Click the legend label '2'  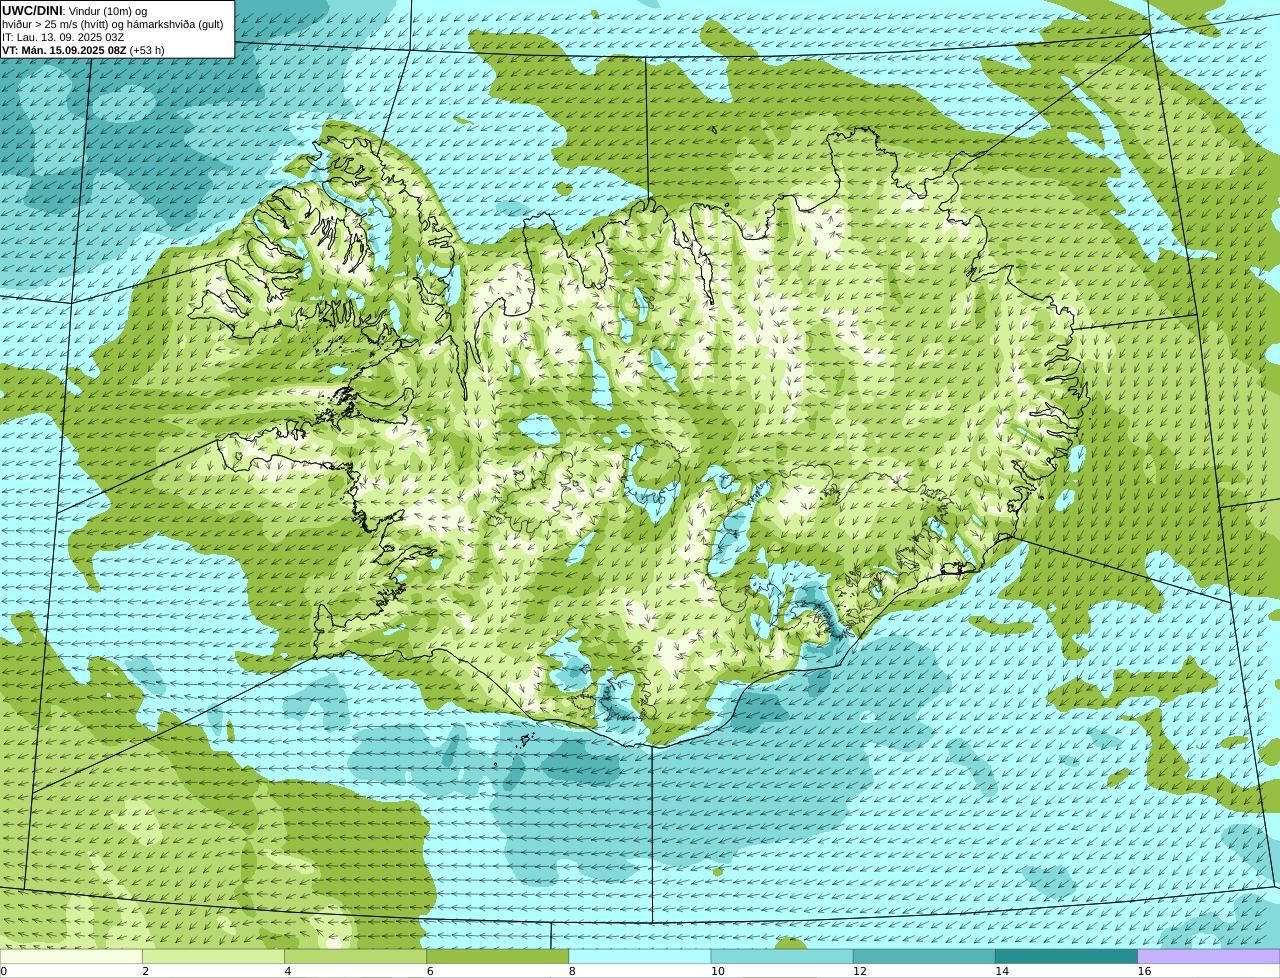pos(145,971)
